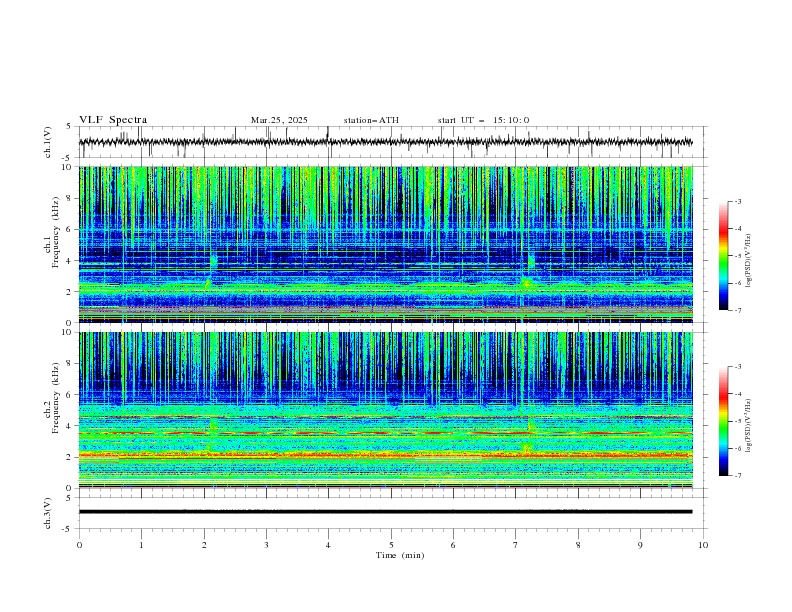Click the date 'Mar.25, 2025'
The width and height of the screenshot is (792, 612).
[279, 120]
